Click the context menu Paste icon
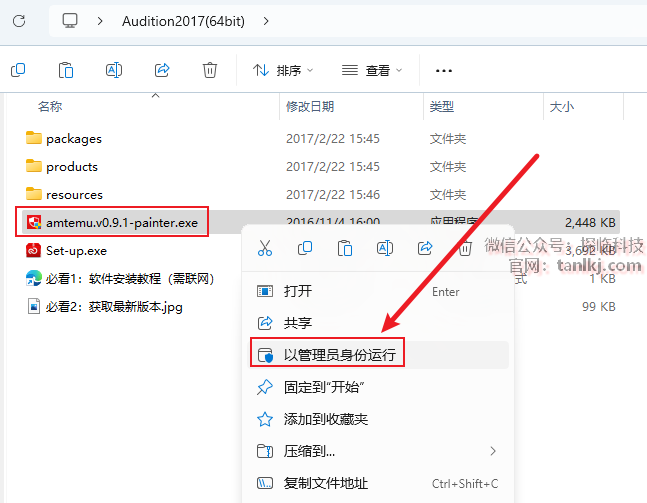The image size is (647, 503). click(345, 248)
